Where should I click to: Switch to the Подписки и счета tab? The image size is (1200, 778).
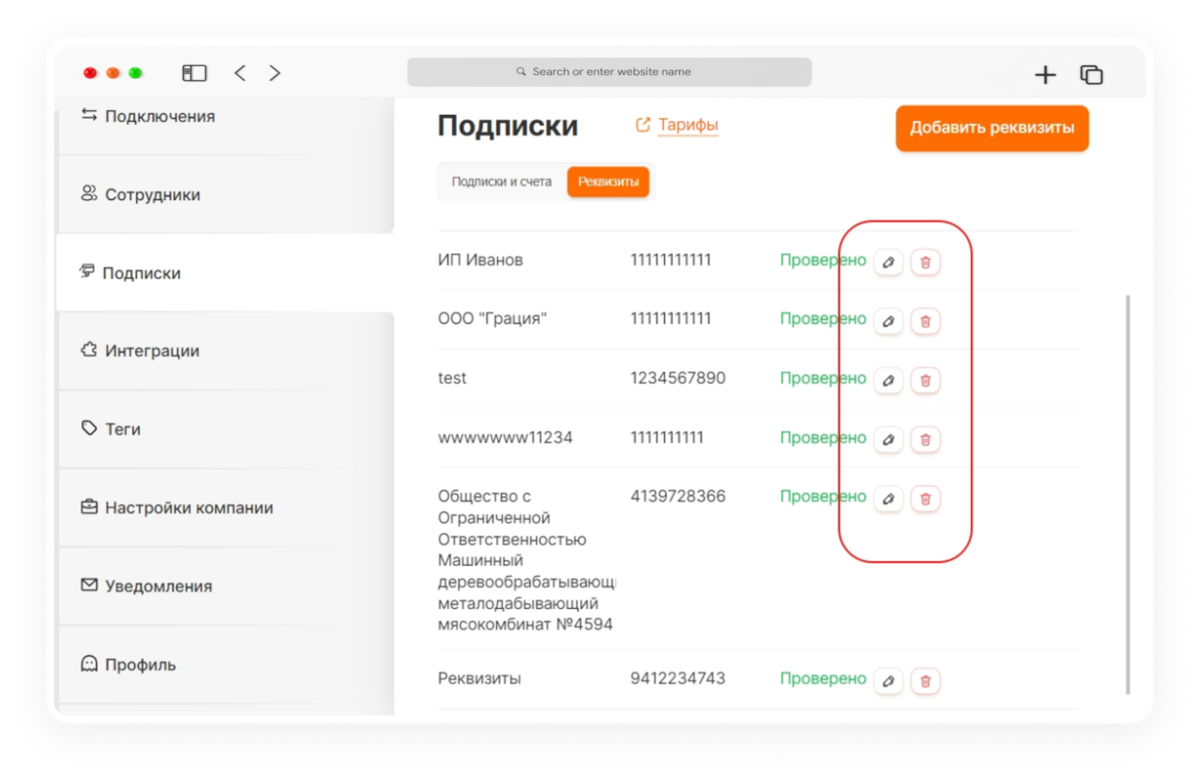click(501, 182)
